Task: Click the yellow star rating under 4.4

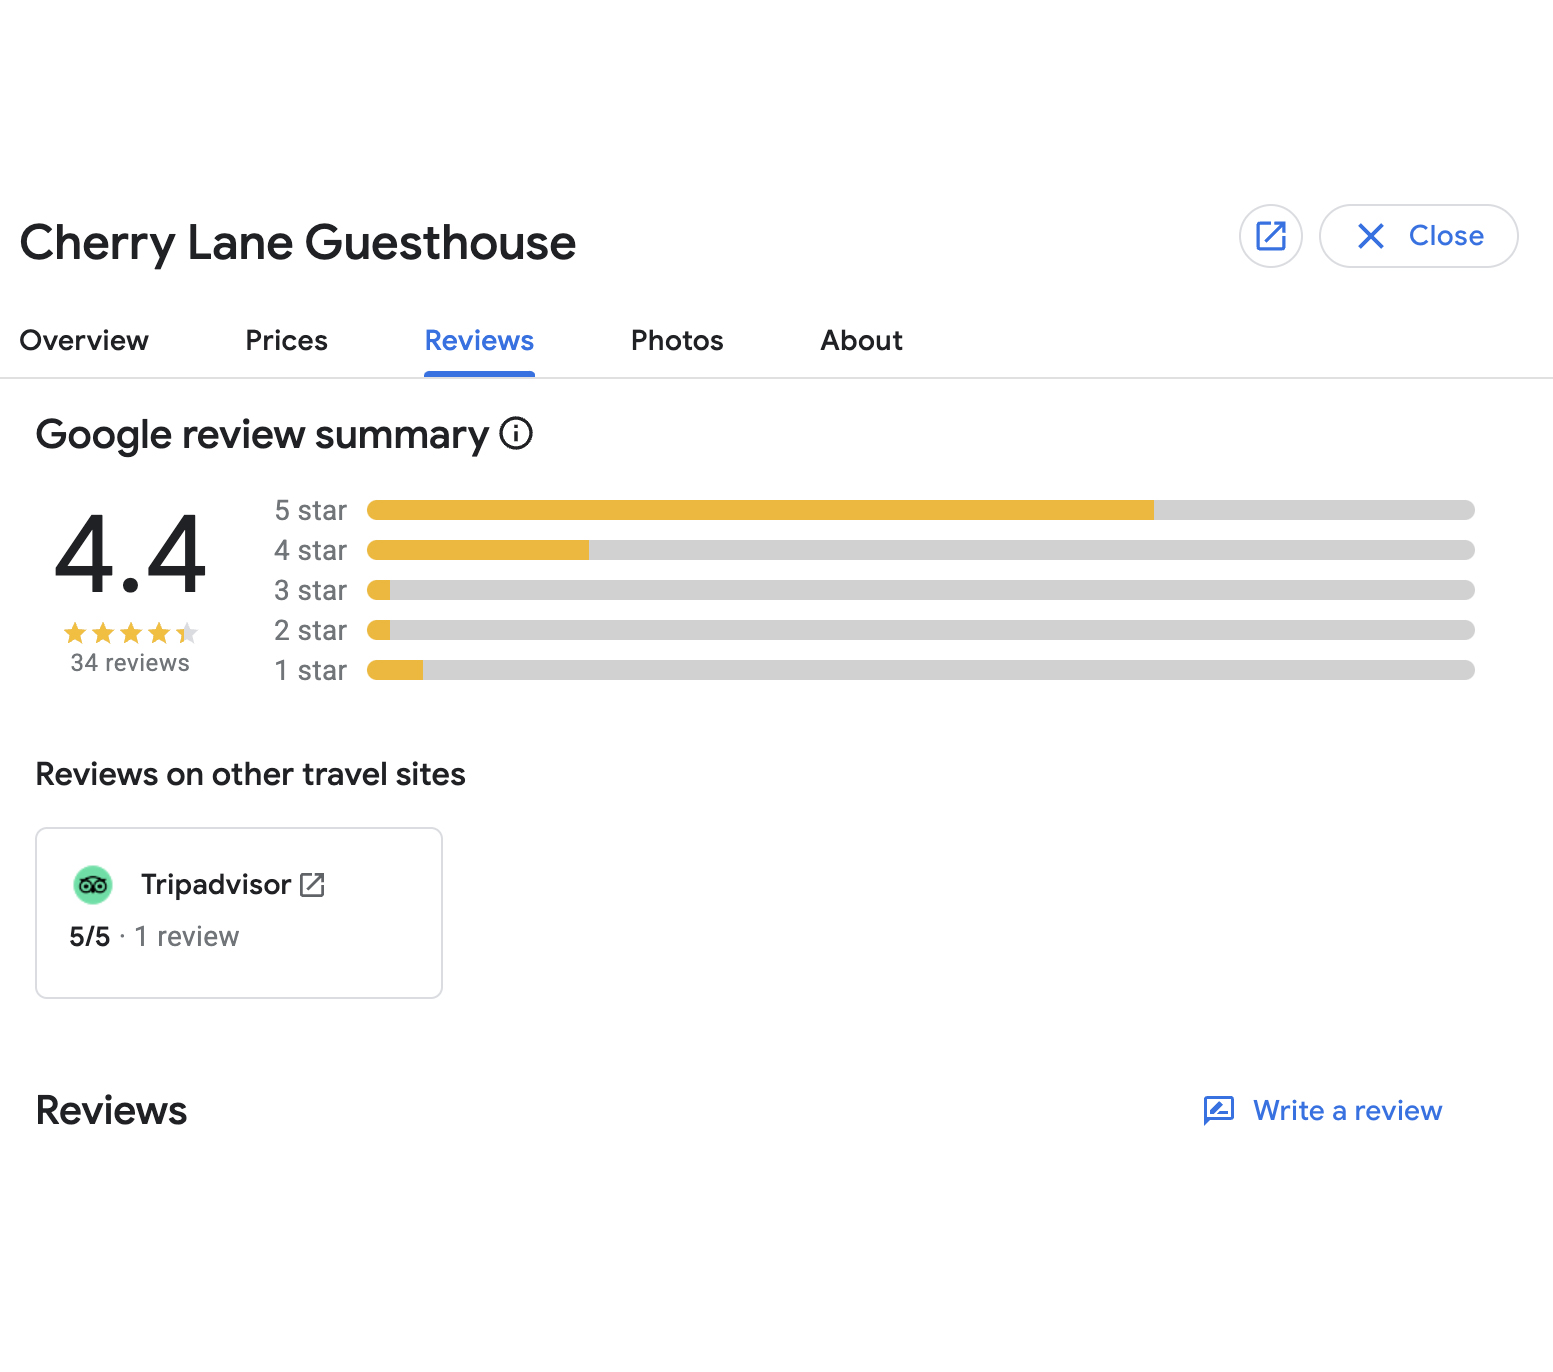Action: [x=130, y=633]
